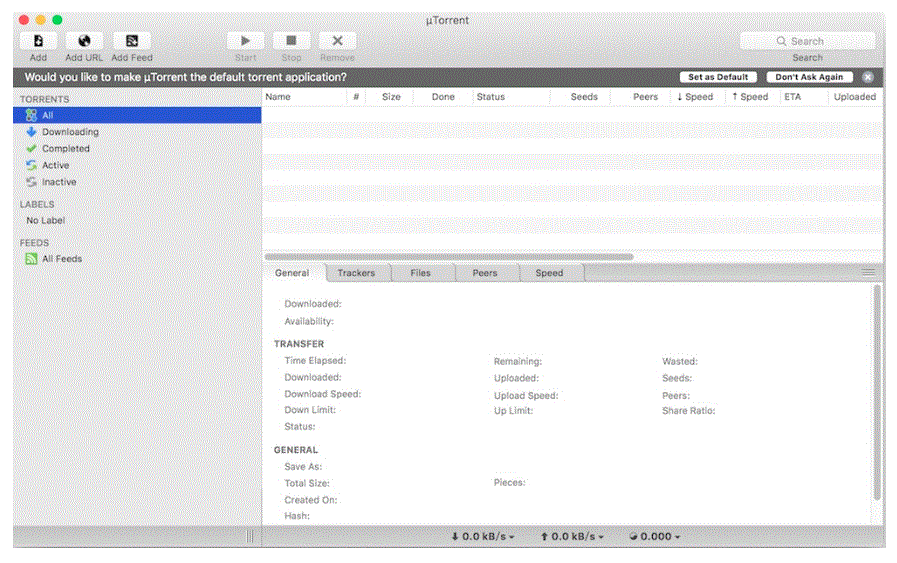The width and height of the screenshot is (897, 563).
Task: Click the magnifier icon in Search
Action: [x=781, y=41]
